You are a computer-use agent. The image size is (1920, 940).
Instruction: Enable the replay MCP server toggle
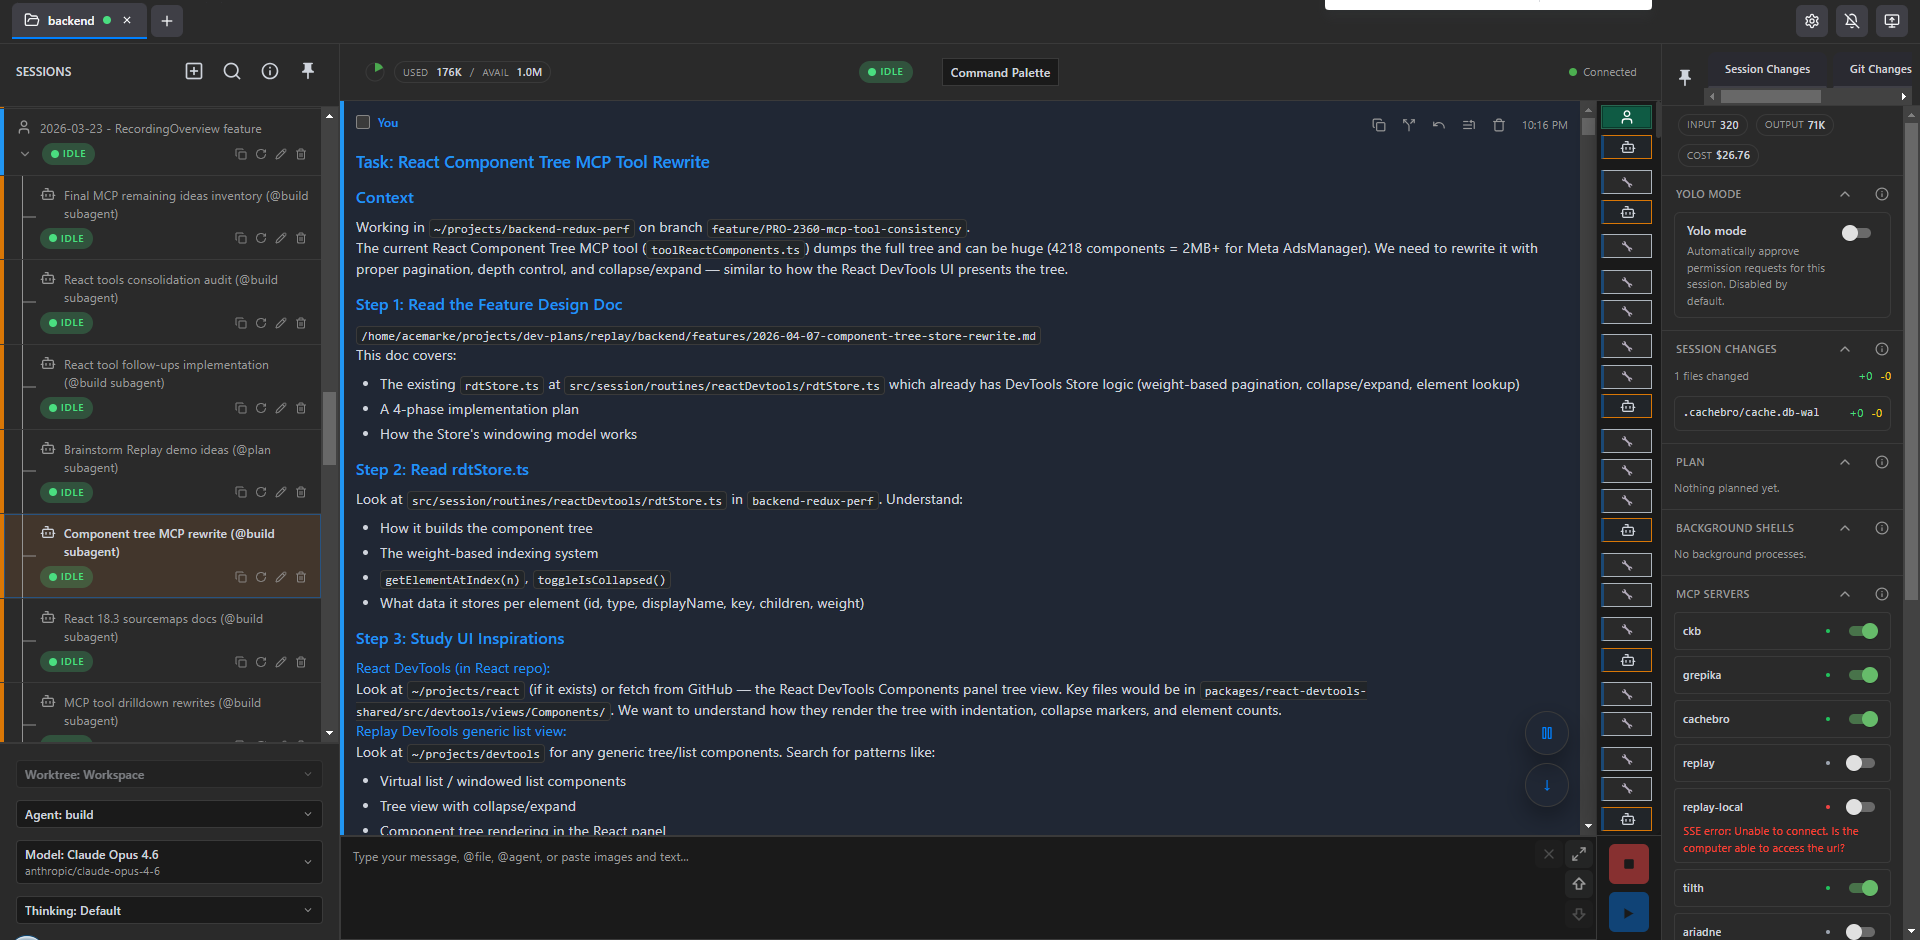(x=1861, y=763)
